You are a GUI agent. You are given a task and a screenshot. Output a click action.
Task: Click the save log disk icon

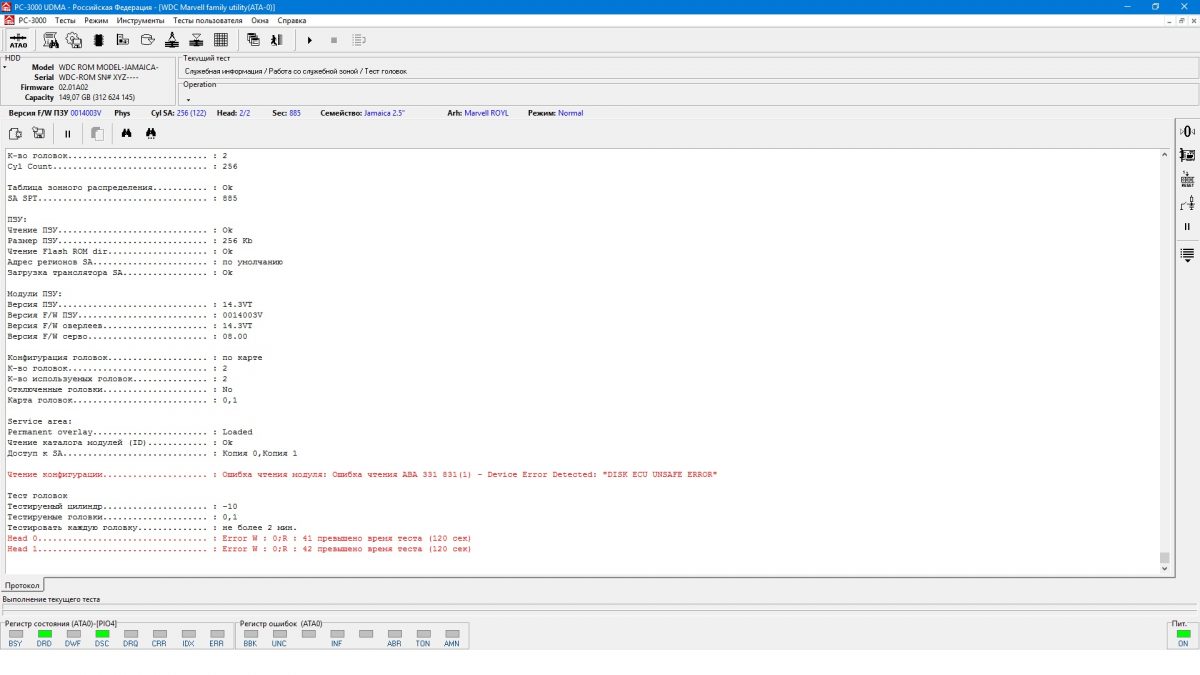(38, 133)
